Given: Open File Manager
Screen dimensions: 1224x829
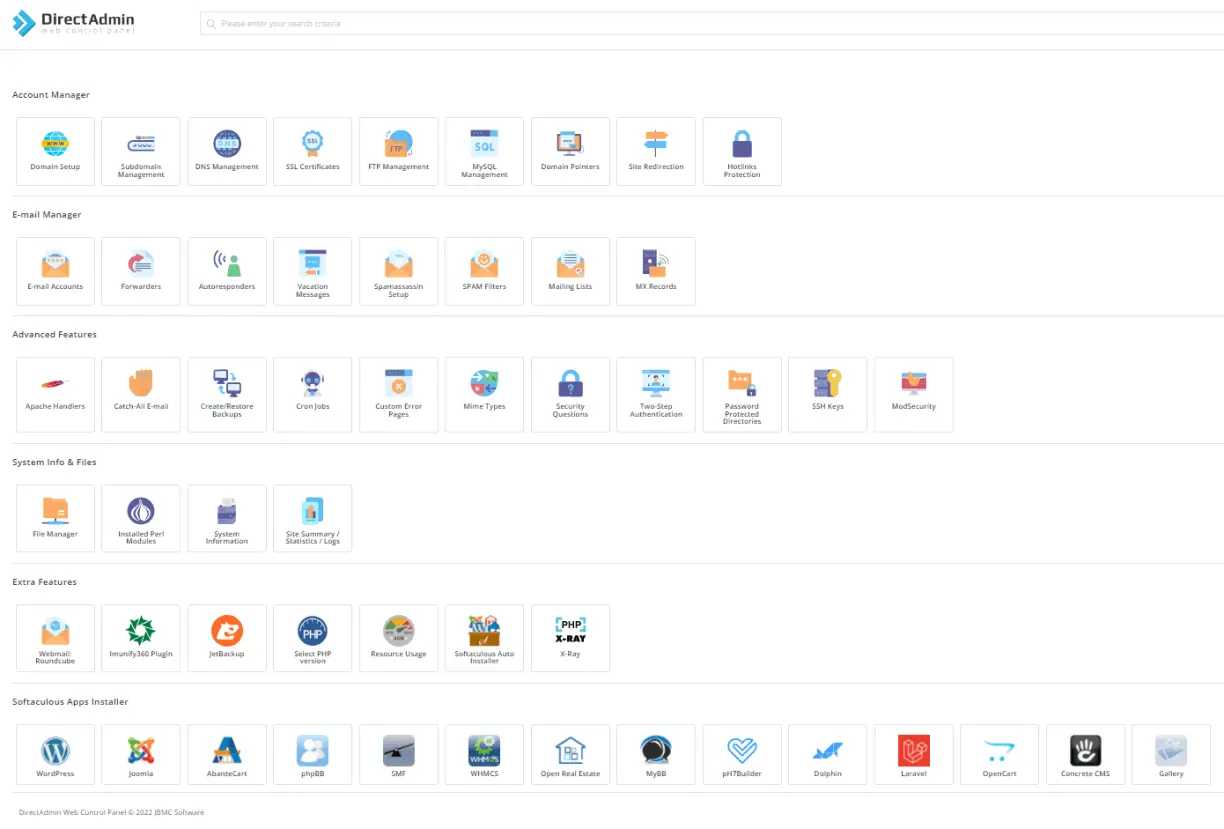Looking at the screenshot, I should (55, 518).
